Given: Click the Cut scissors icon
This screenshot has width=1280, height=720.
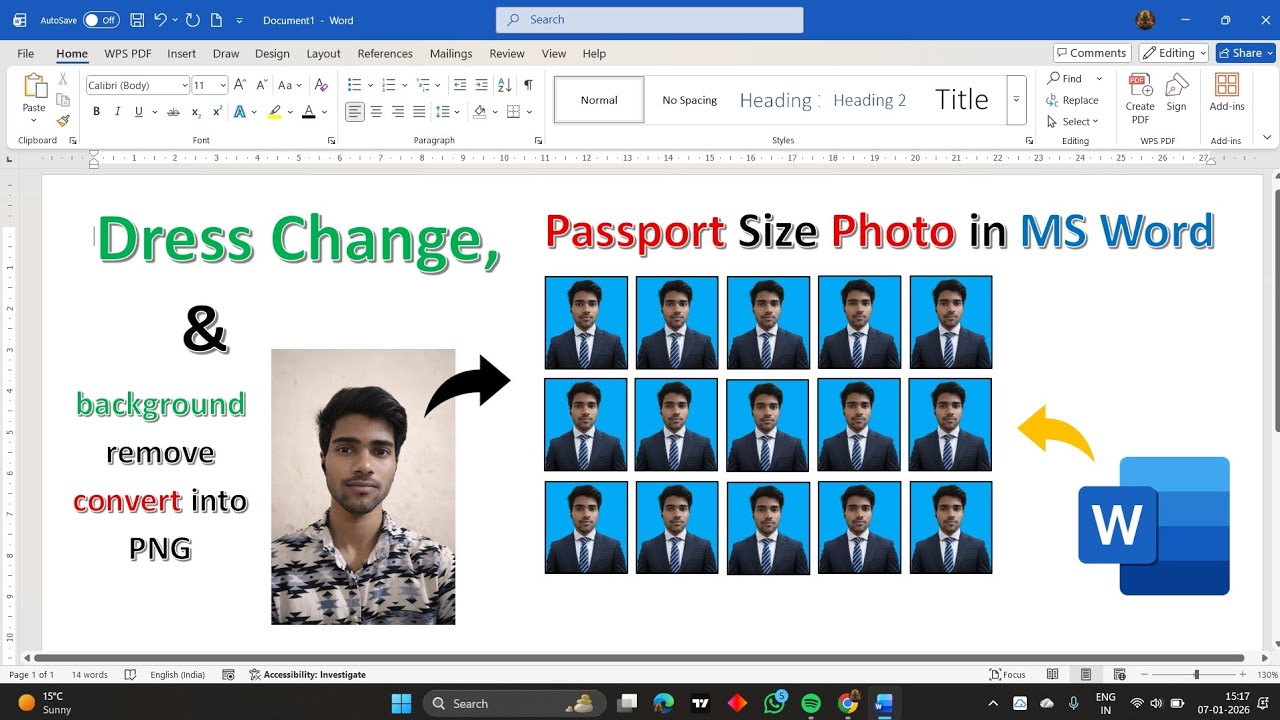Looking at the screenshot, I should click(x=63, y=78).
